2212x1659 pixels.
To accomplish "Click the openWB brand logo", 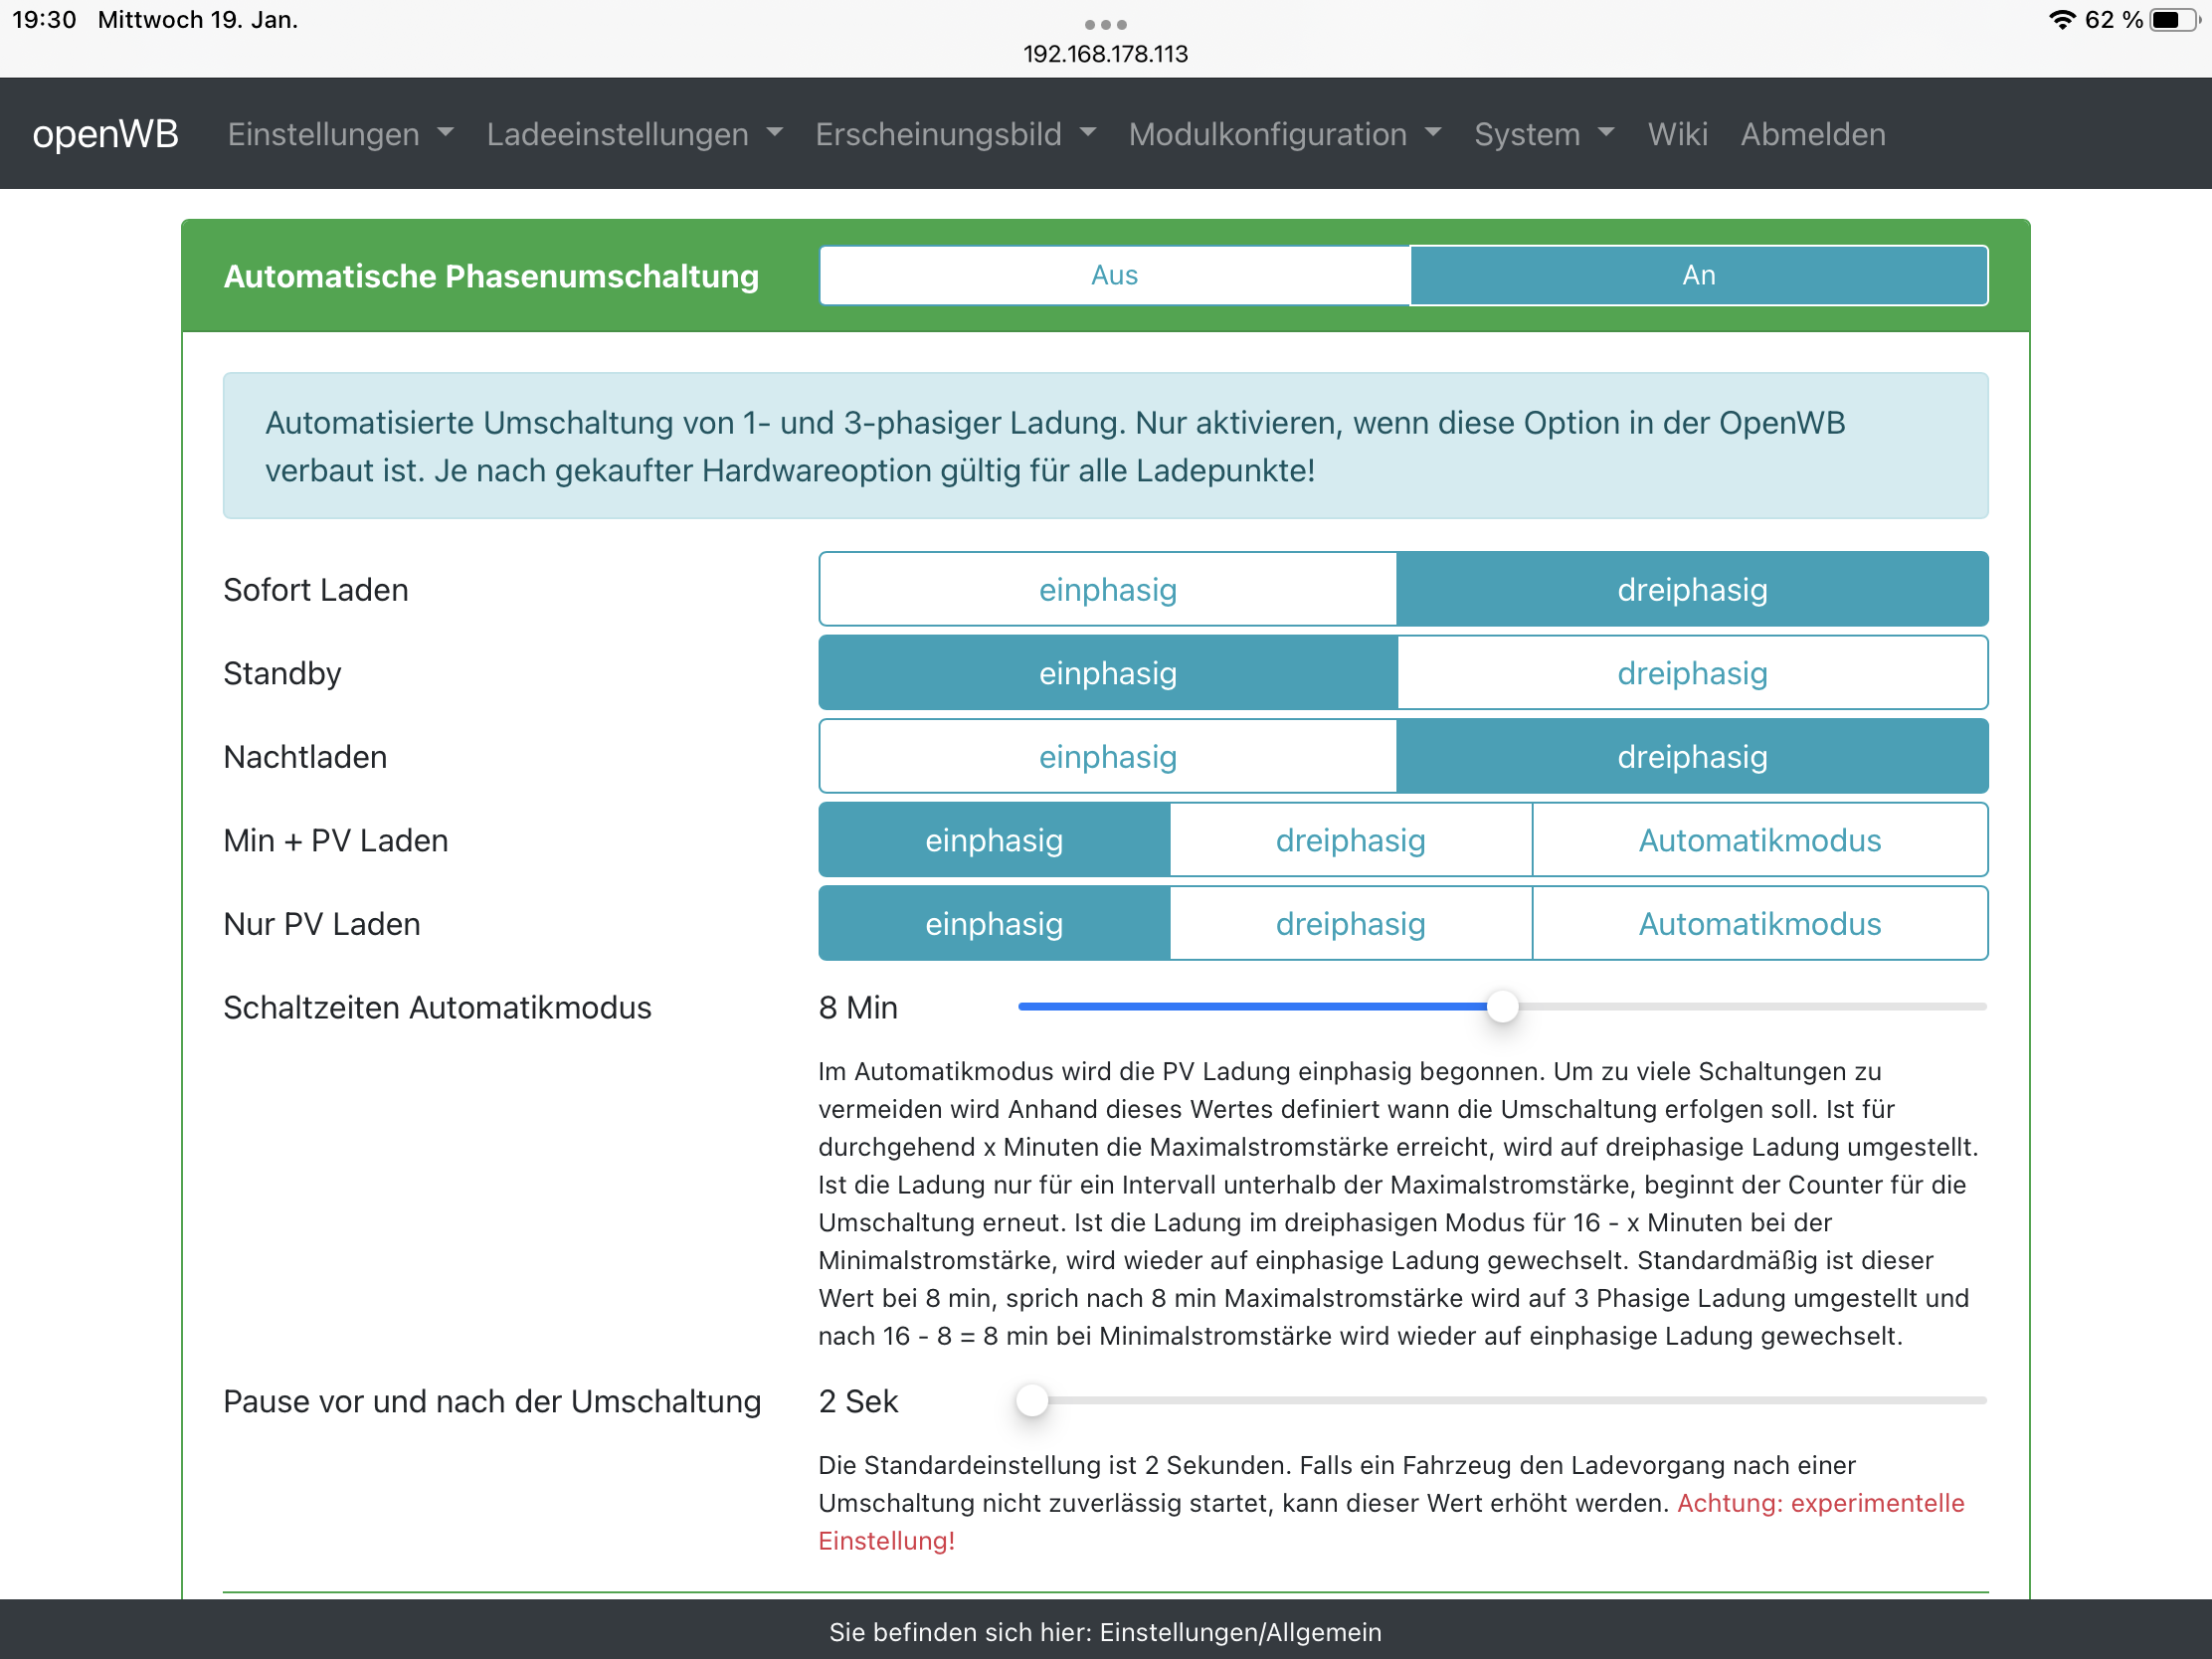I will tap(105, 134).
